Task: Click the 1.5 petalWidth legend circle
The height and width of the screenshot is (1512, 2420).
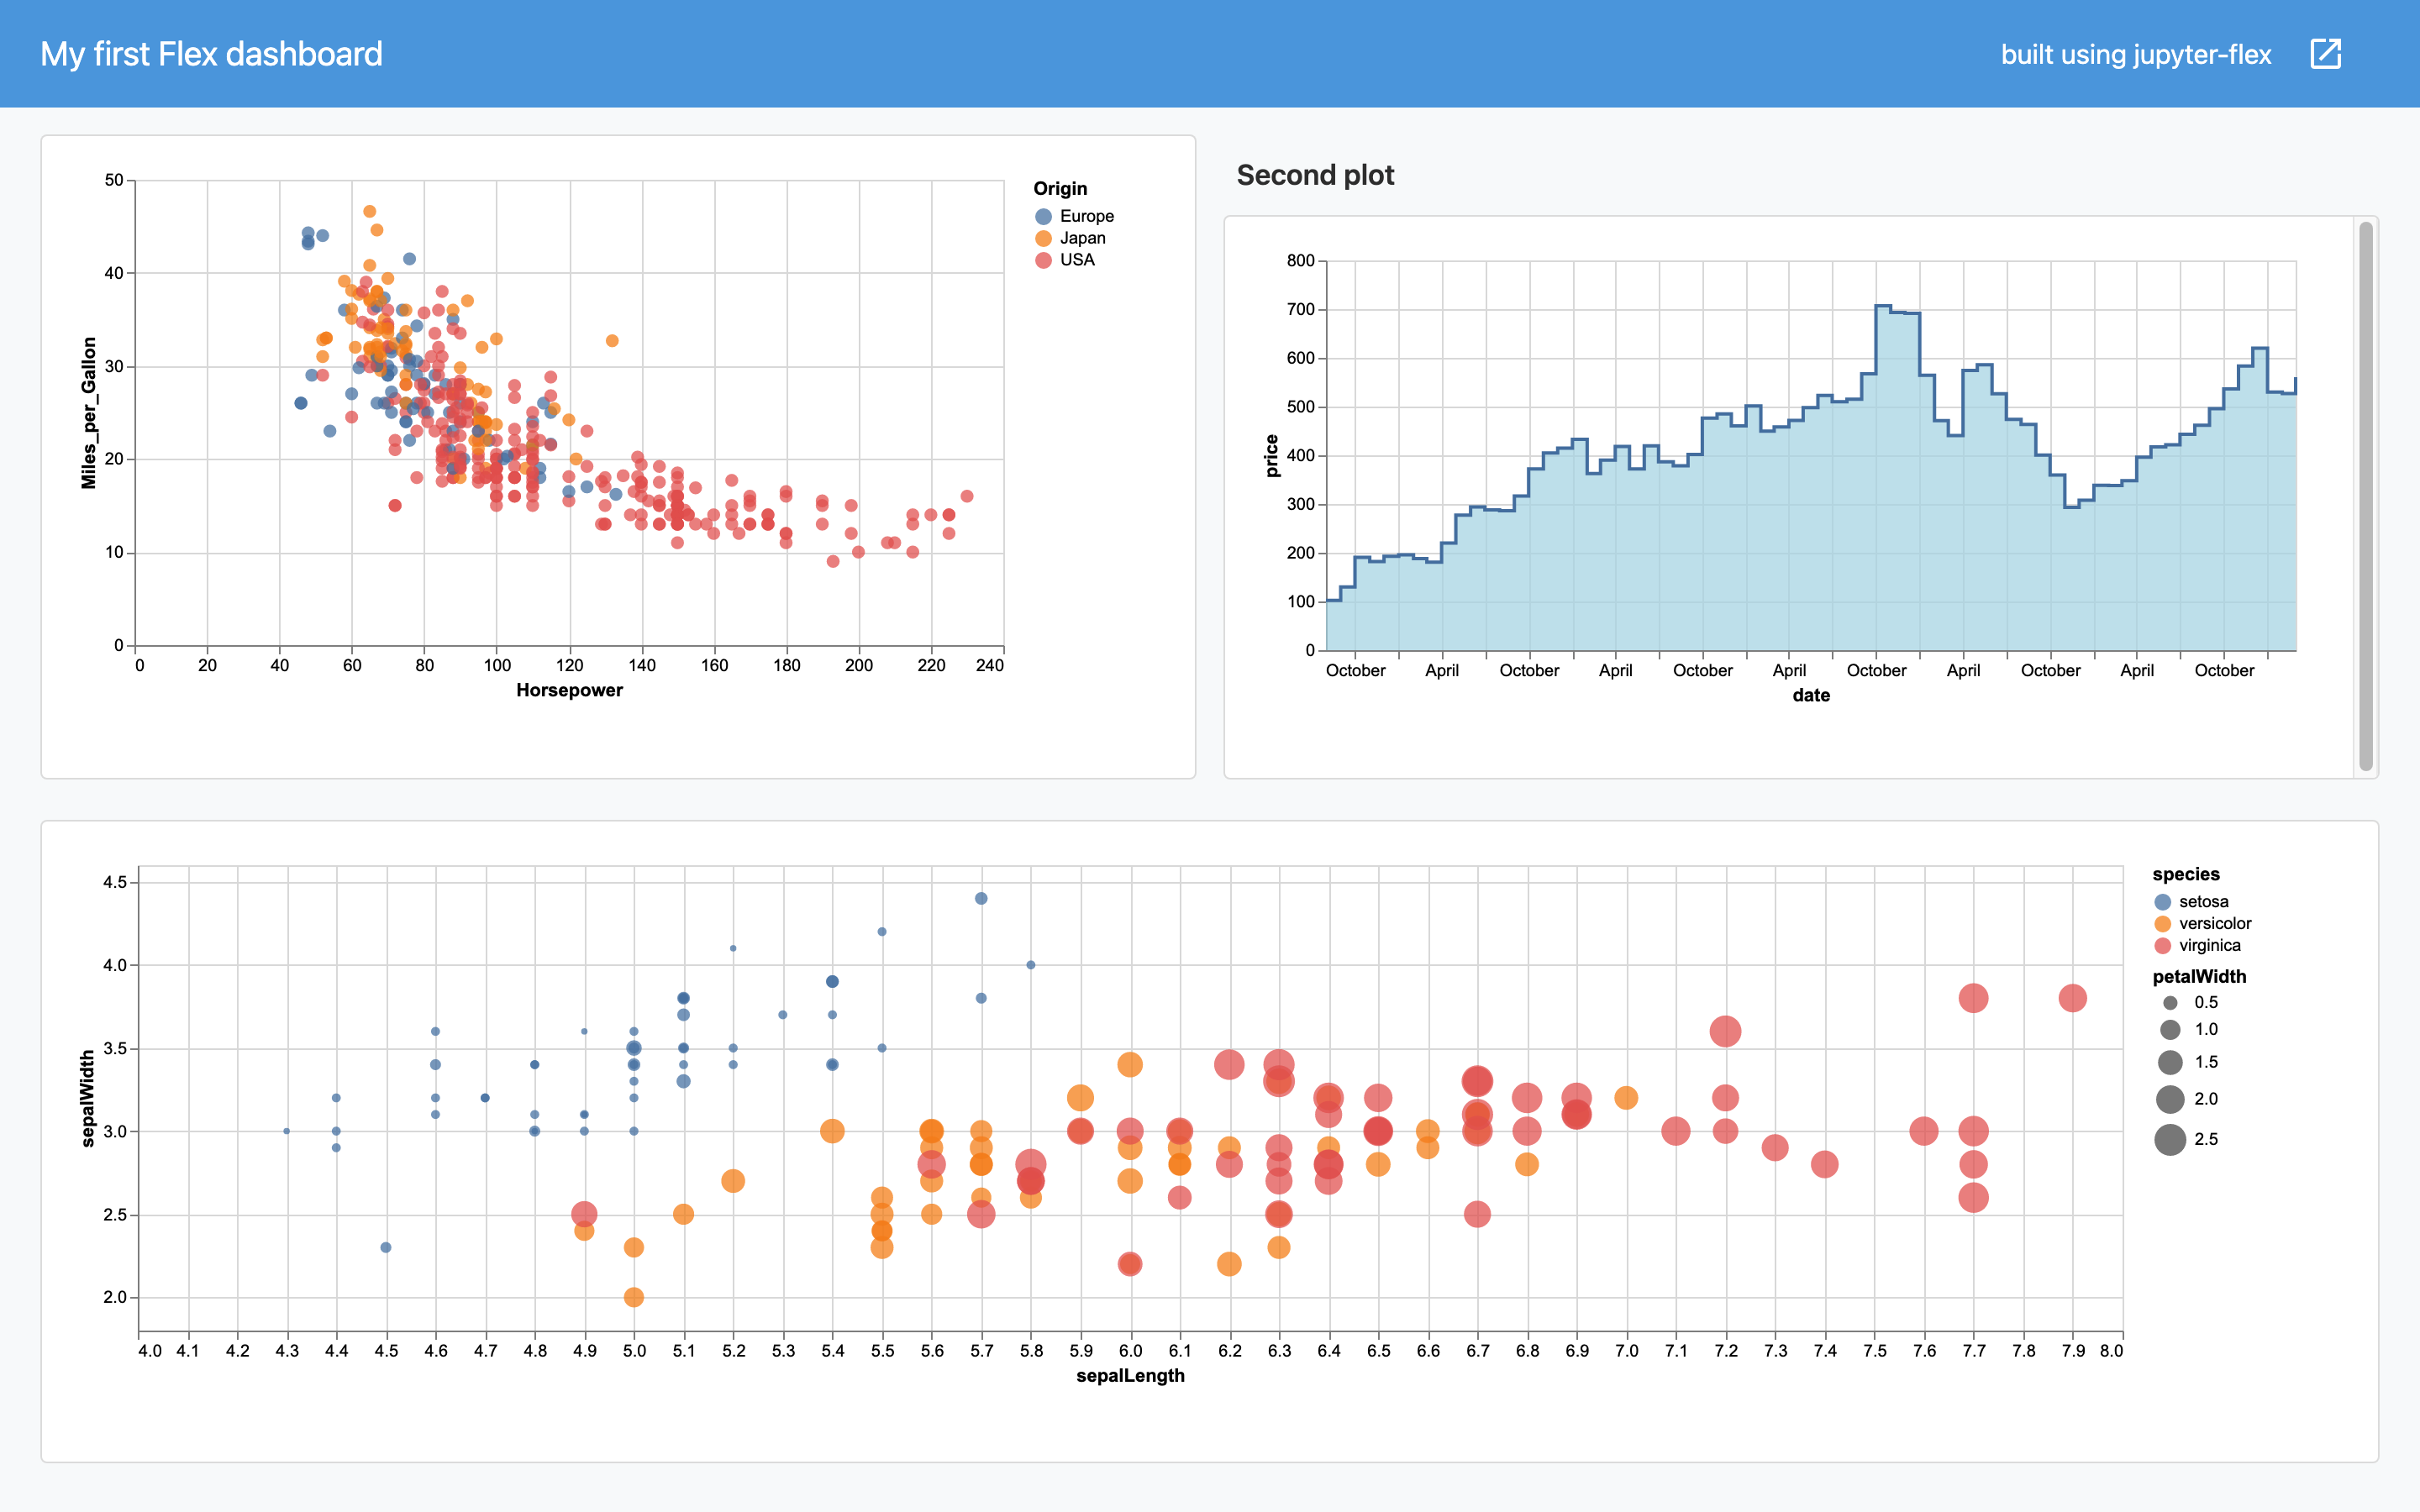Action: pos(2170,1062)
